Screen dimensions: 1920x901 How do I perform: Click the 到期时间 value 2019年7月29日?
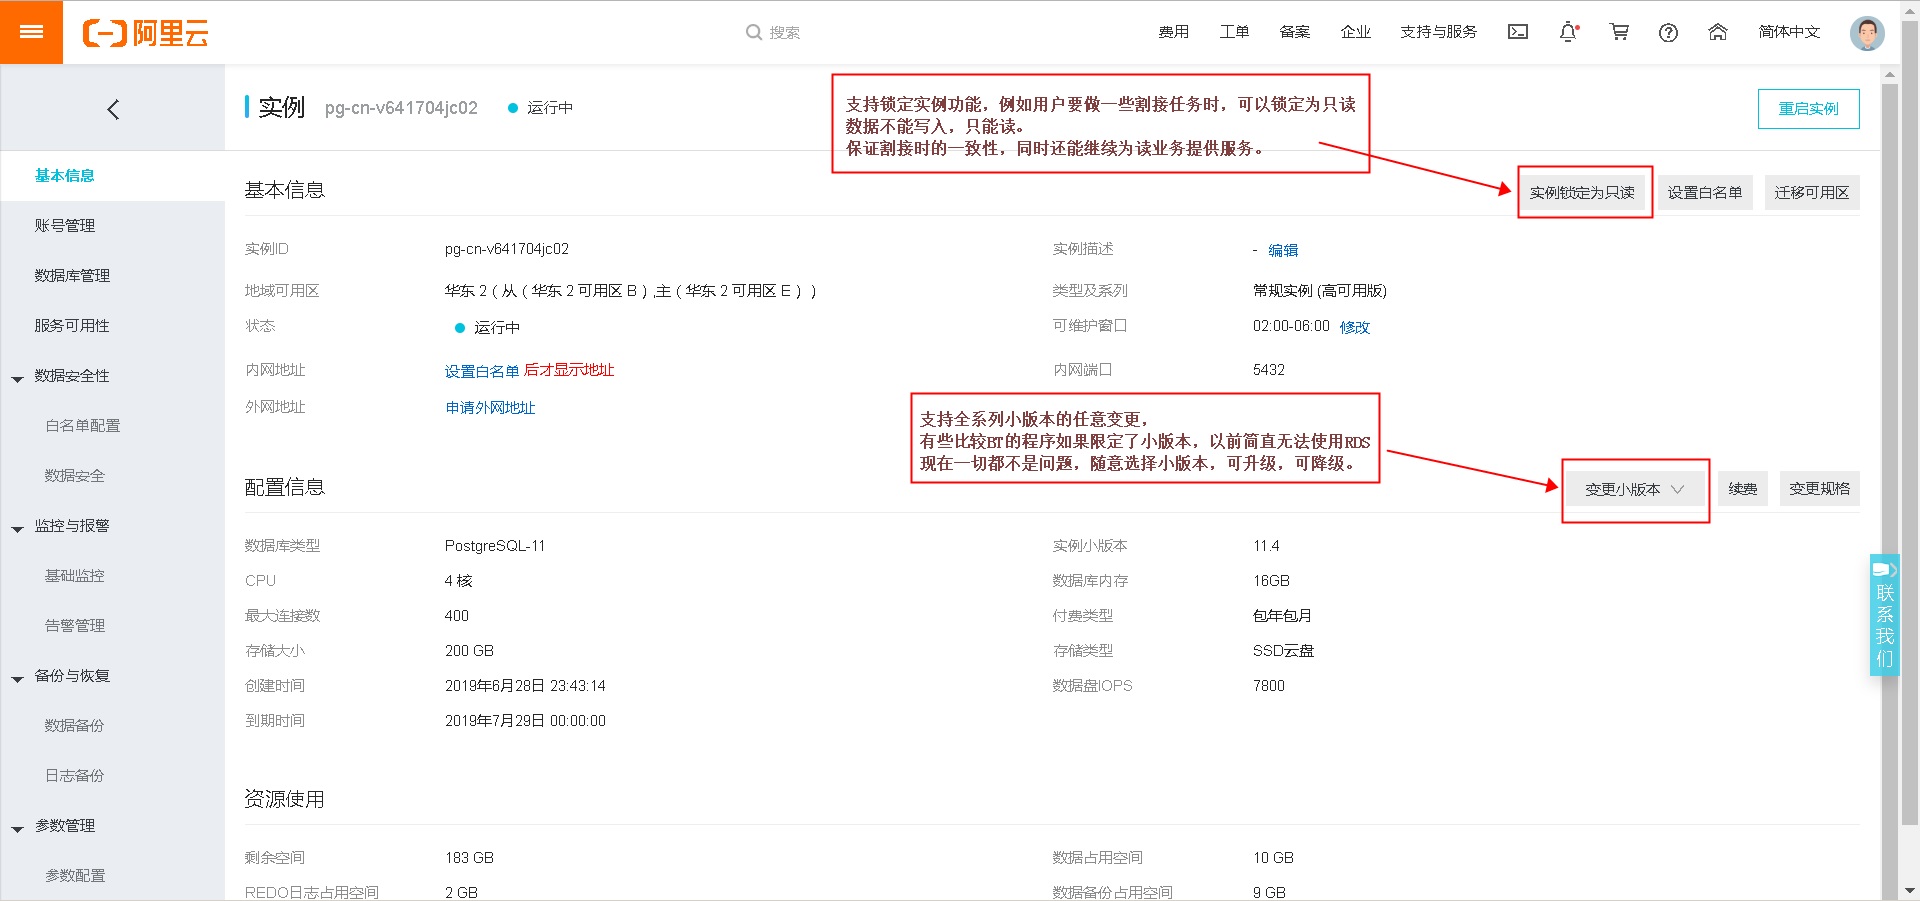coord(525,721)
